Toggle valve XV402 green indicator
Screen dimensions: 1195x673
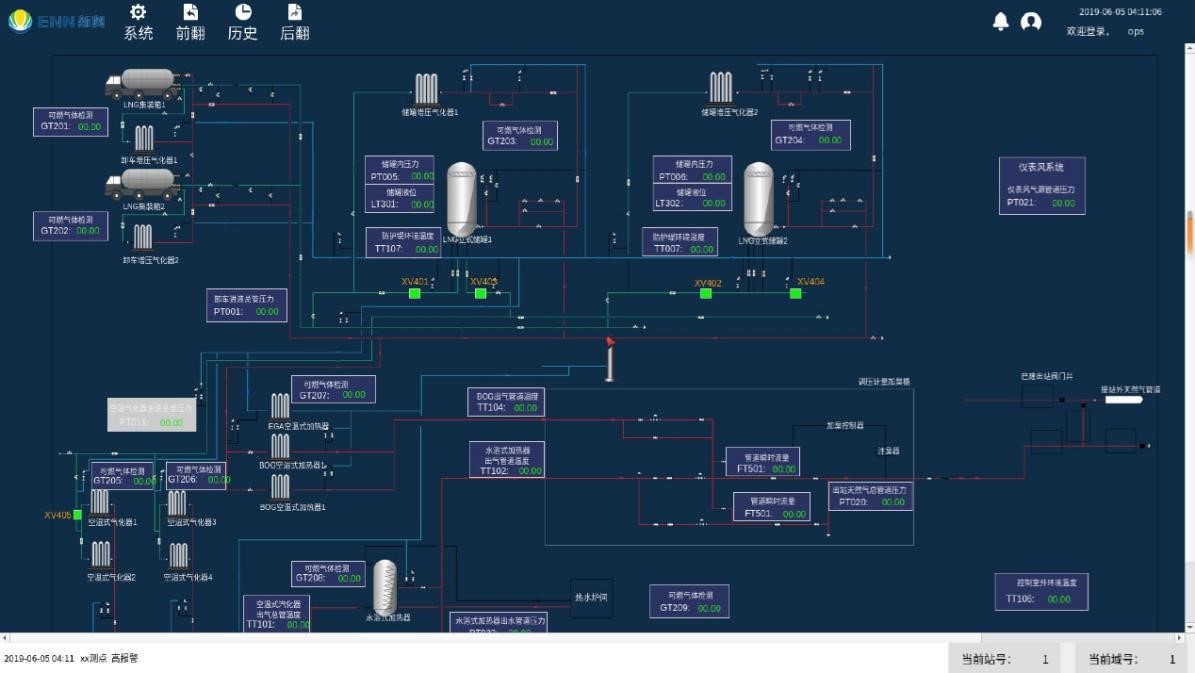coord(706,293)
